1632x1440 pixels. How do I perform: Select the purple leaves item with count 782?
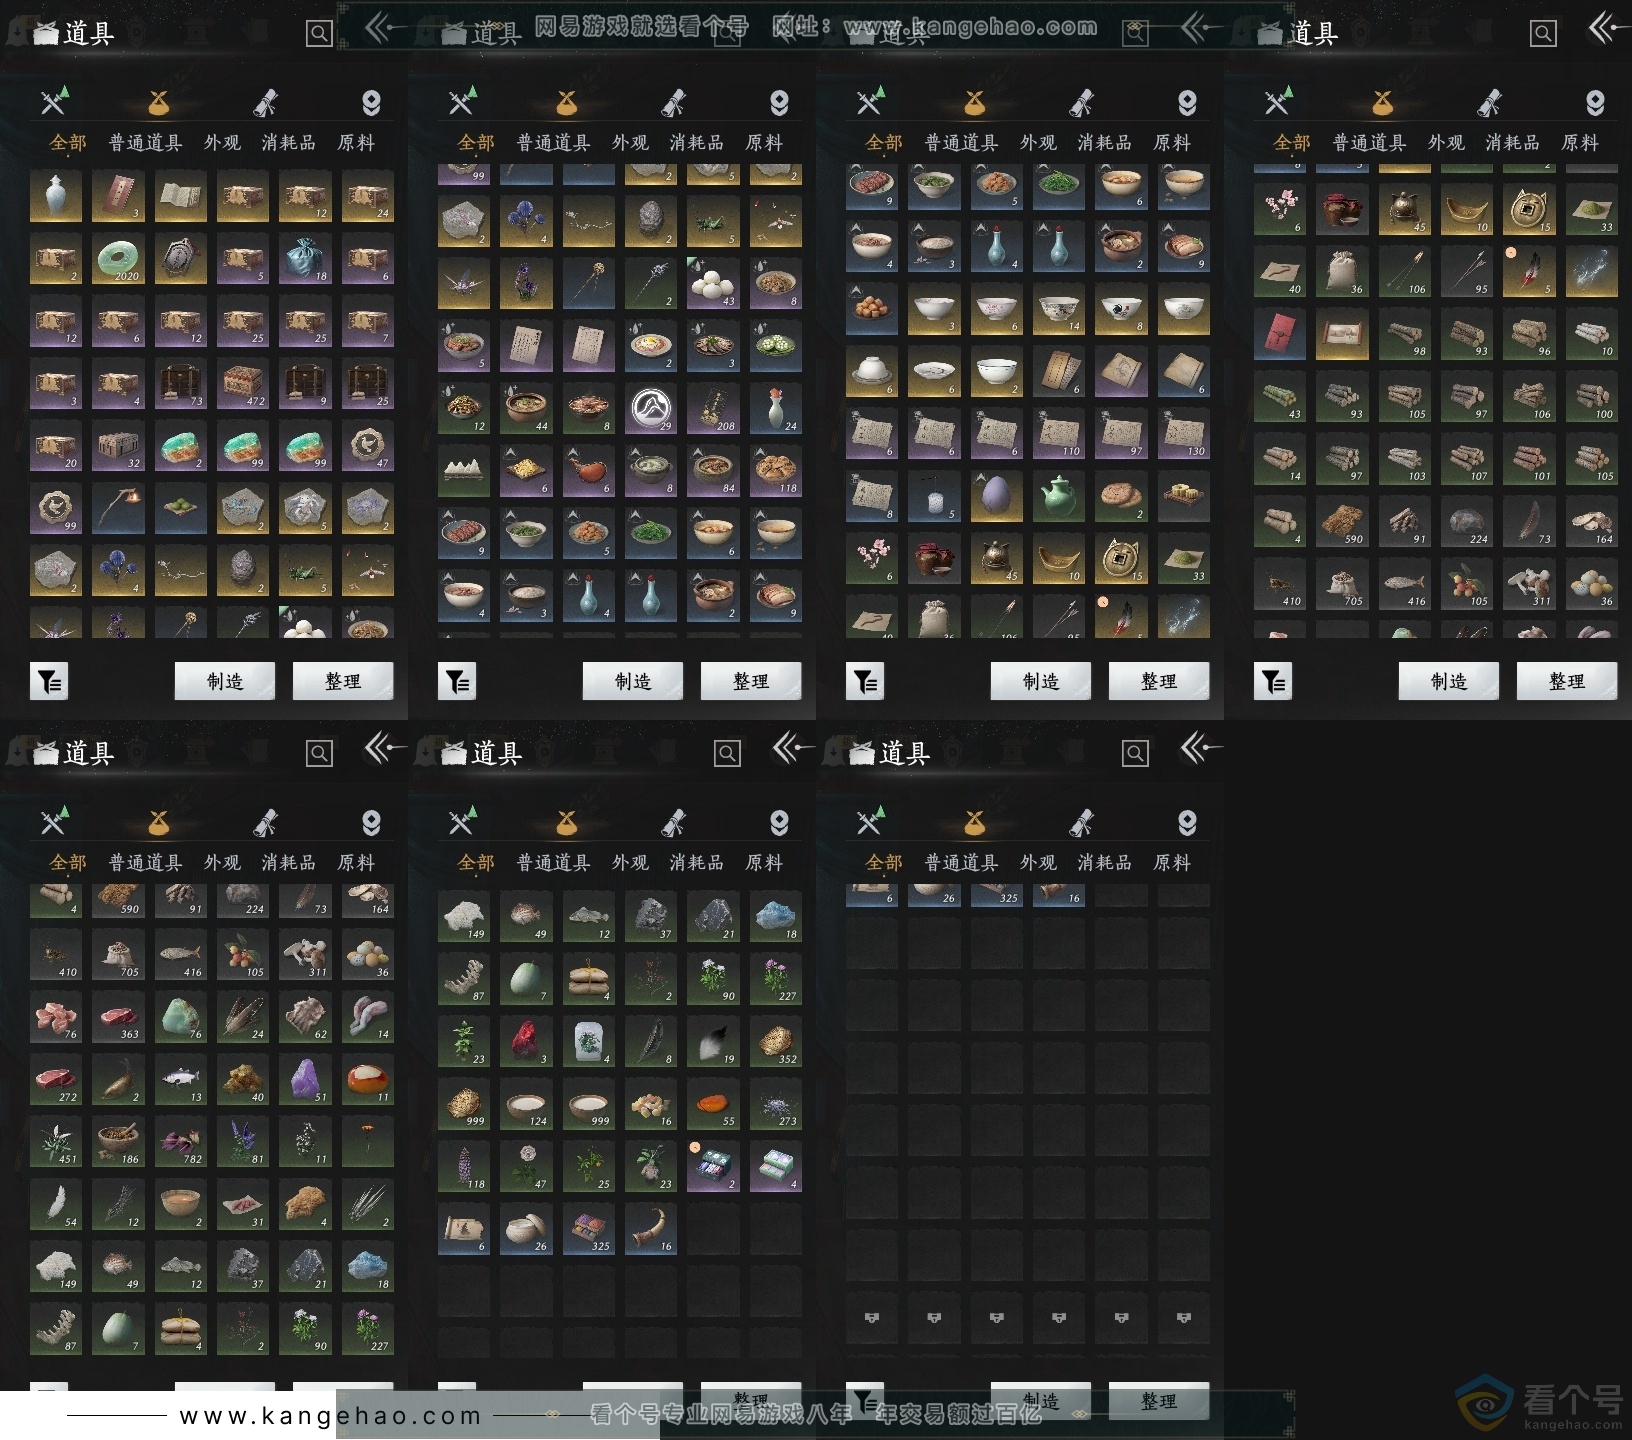click(180, 1142)
